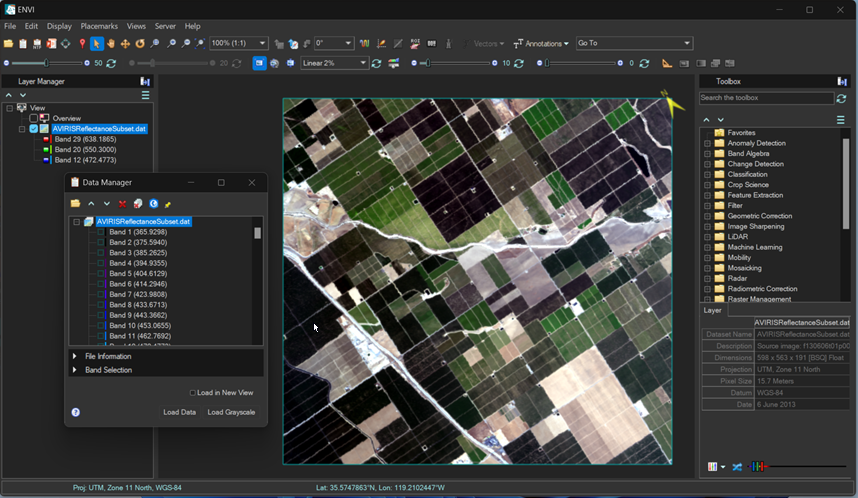The height and width of the screenshot is (498, 858).
Task: Open the Linear 2% stretch dropdown
Action: 361,63
